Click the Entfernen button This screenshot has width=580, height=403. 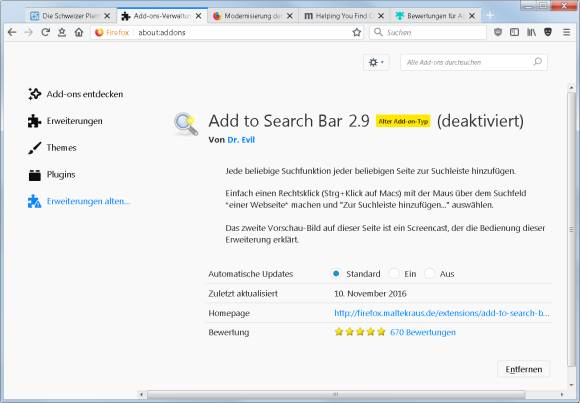pos(523,369)
